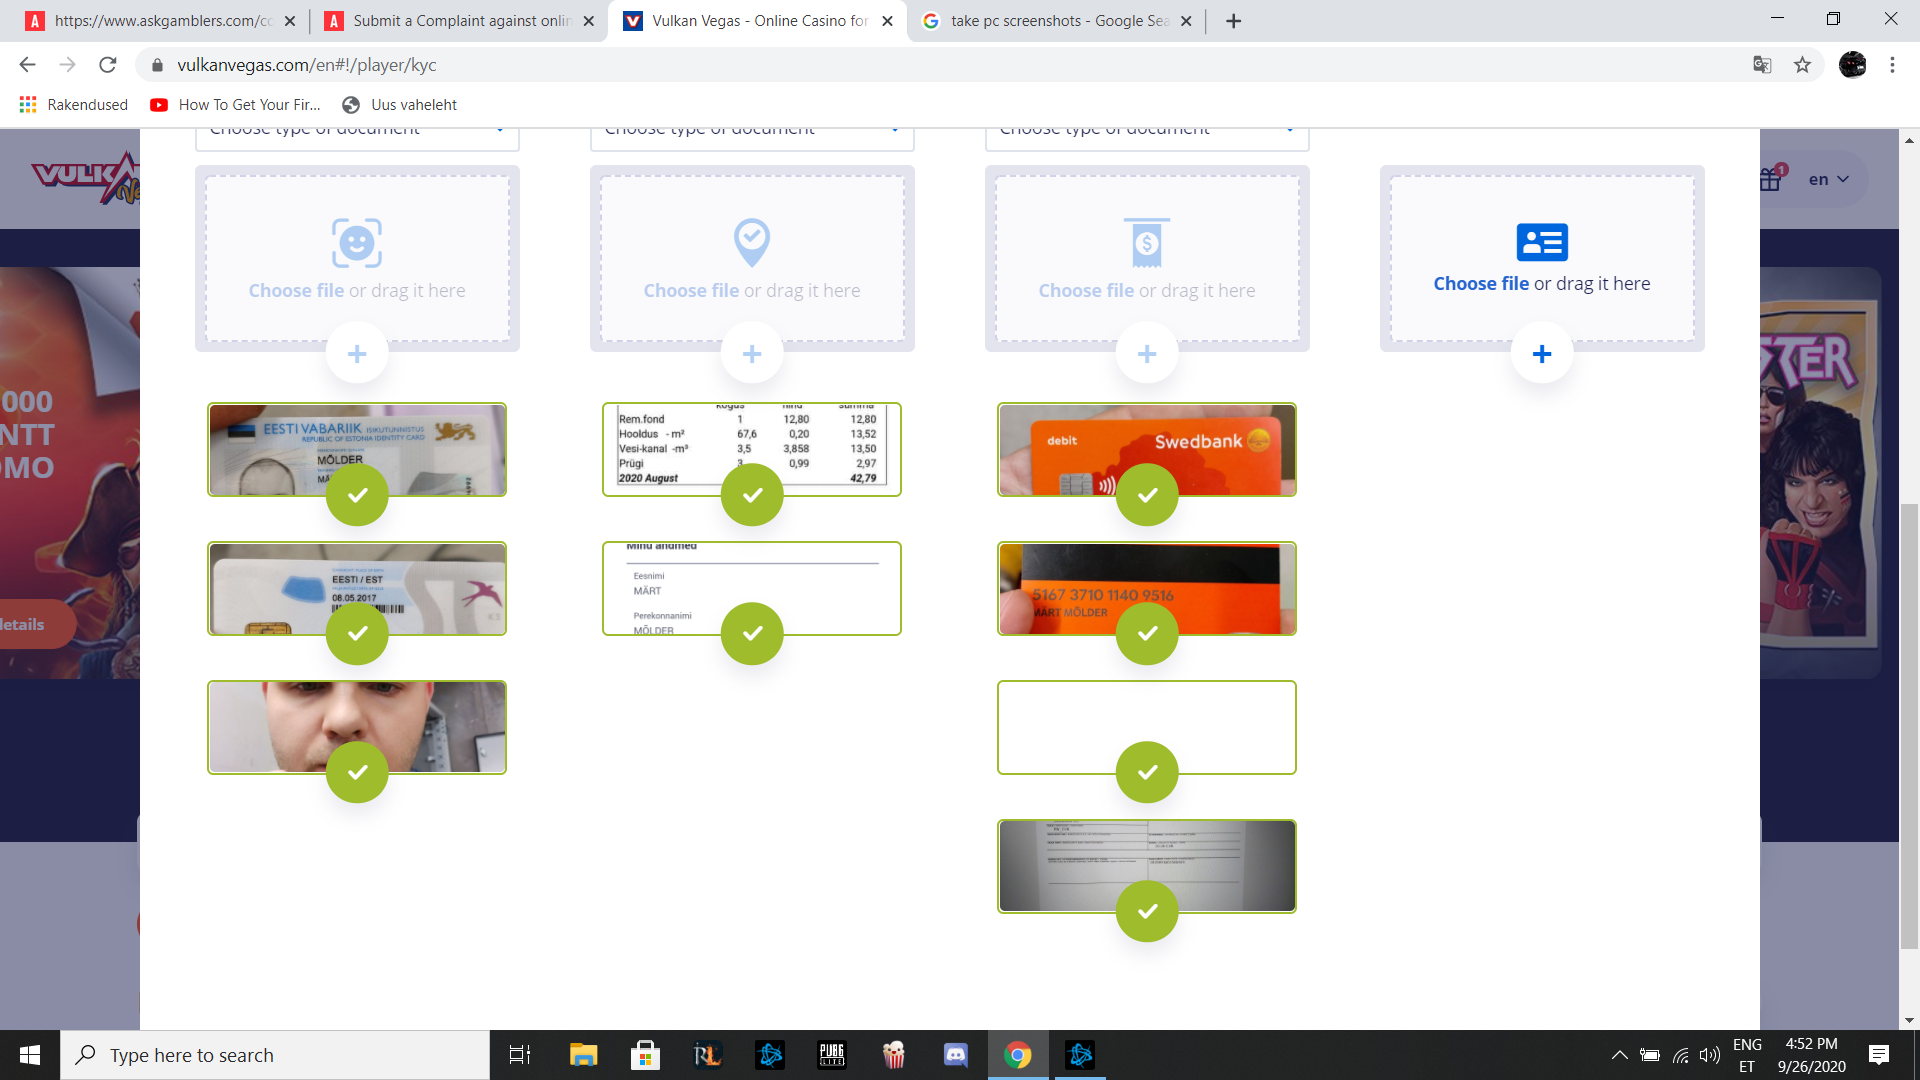Screen dimensions: 1920x1080
Task: Click the address location pin upload icon
Action: (x=752, y=242)
